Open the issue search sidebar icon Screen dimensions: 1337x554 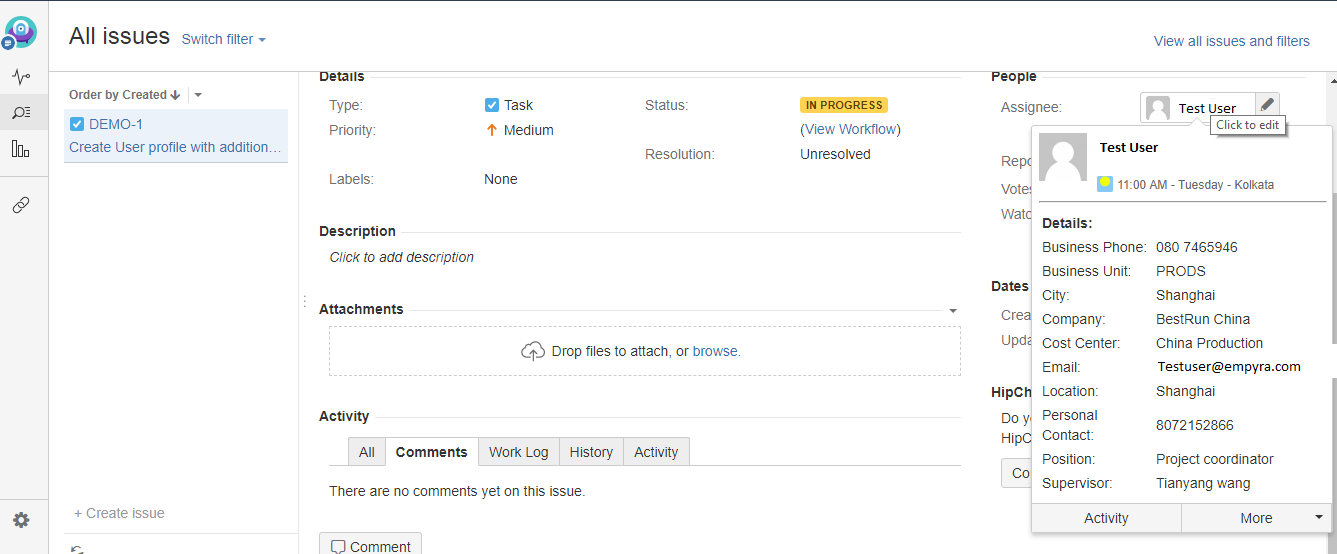[21, 112]
